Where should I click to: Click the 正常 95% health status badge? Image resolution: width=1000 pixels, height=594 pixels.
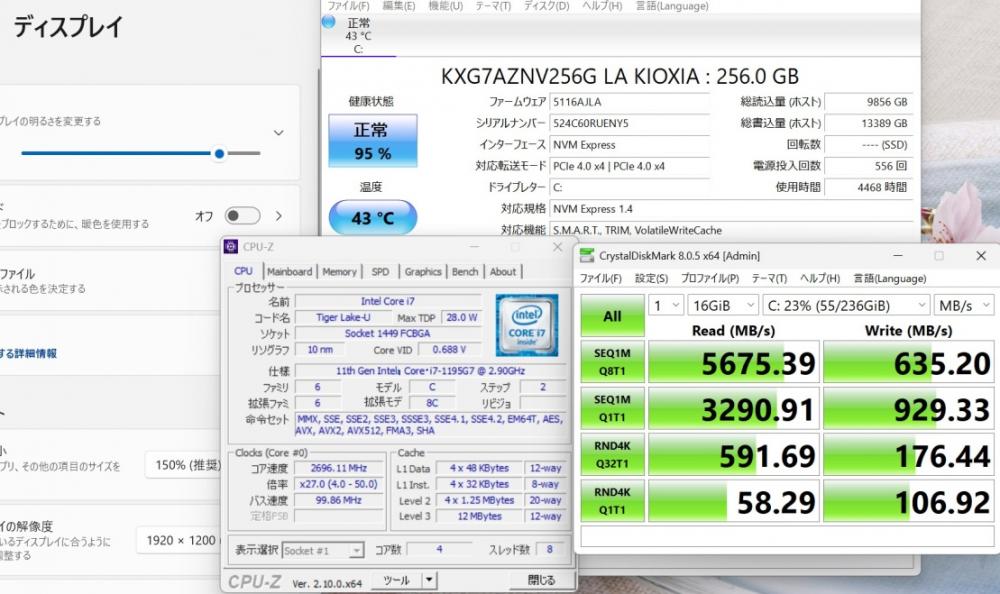point(372,141)
